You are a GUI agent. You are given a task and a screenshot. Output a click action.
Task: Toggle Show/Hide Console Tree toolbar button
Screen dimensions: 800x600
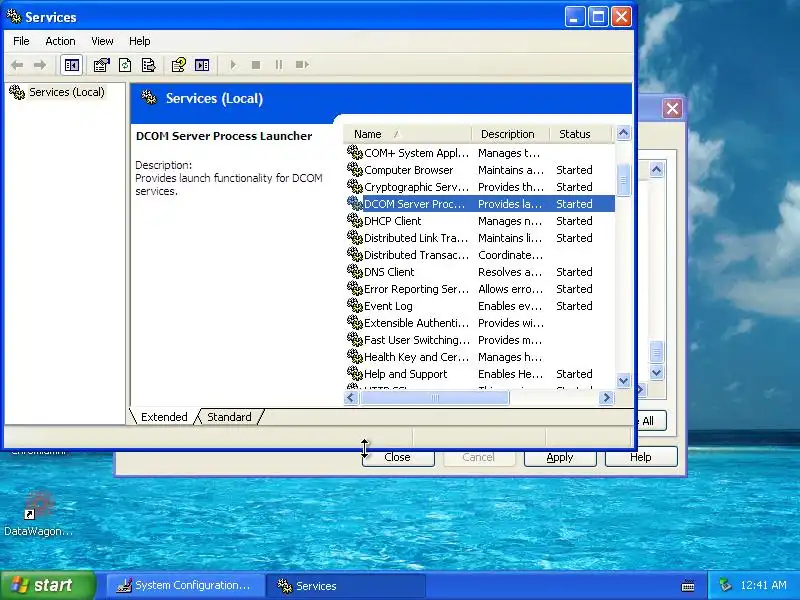click(71, 65)
